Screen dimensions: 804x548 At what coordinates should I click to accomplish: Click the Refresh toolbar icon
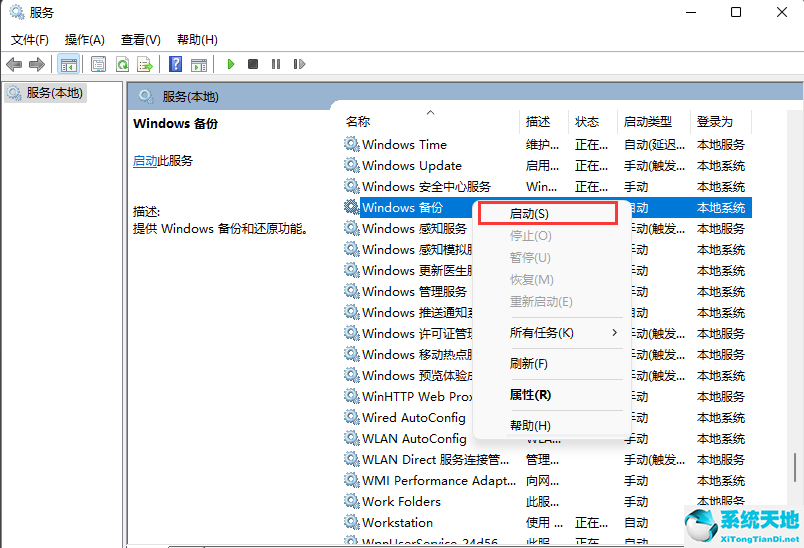coord(121,64)
